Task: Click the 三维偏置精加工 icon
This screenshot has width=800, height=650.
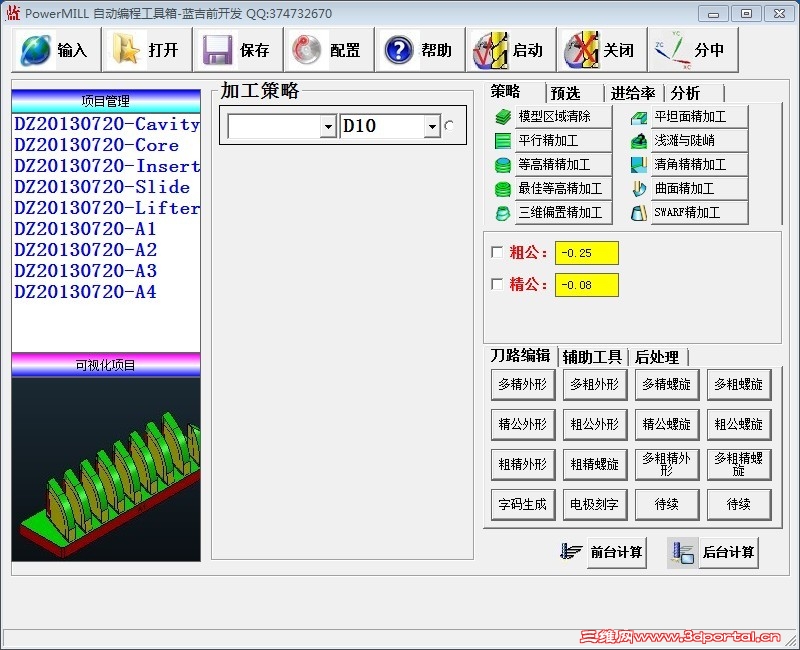Action: click(503, 213)
